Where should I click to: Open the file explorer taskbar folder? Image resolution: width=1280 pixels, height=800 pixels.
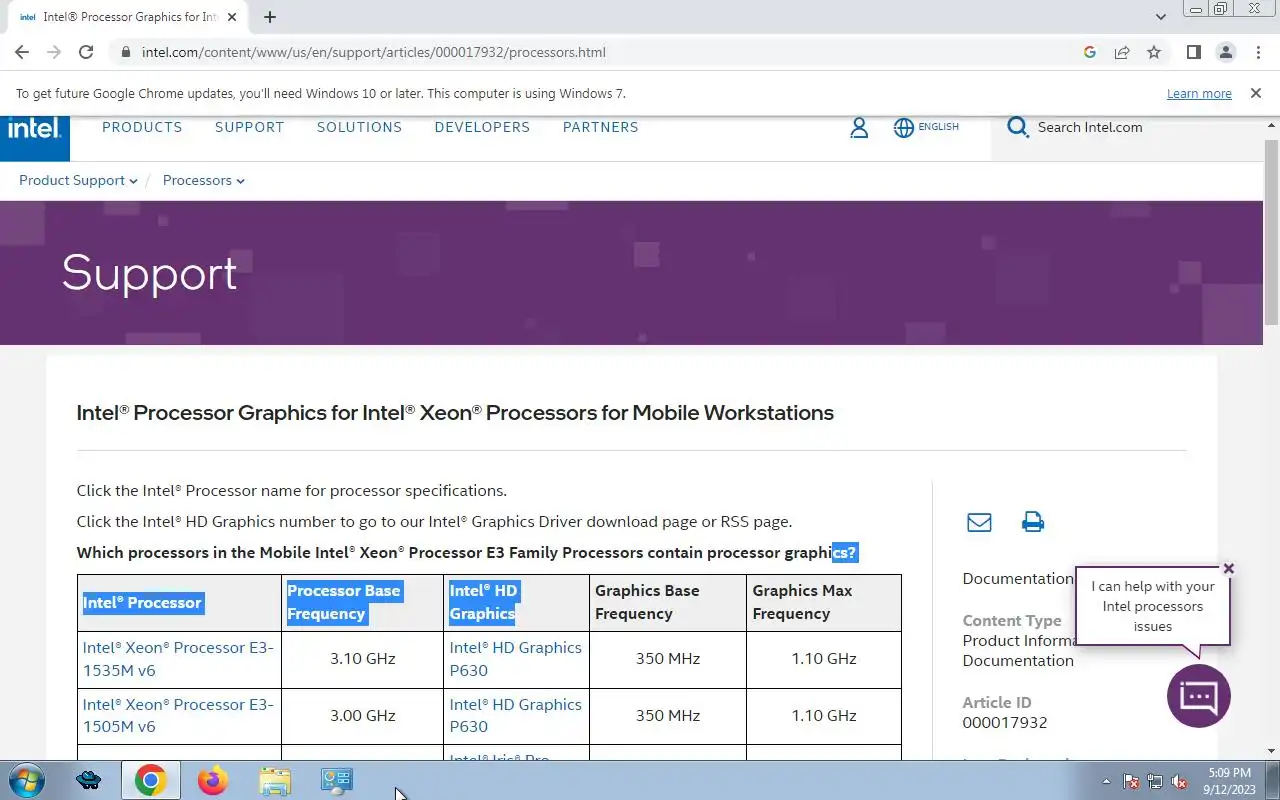point(274,780)
